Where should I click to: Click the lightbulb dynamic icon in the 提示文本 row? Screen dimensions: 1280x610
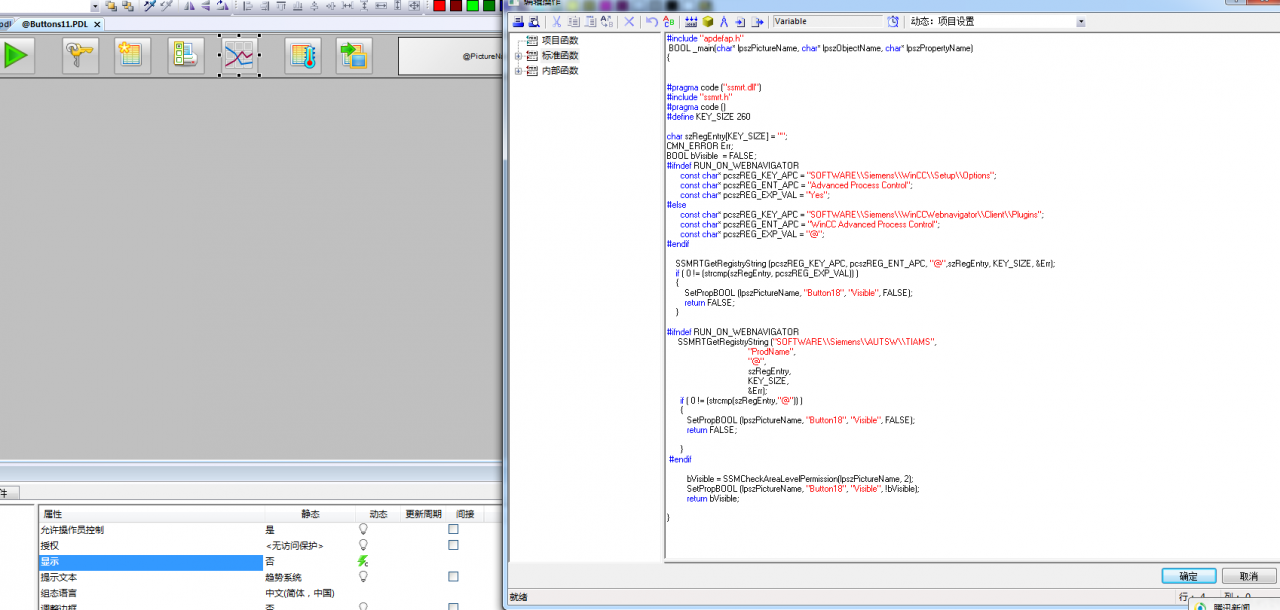[x=363, y=577]
